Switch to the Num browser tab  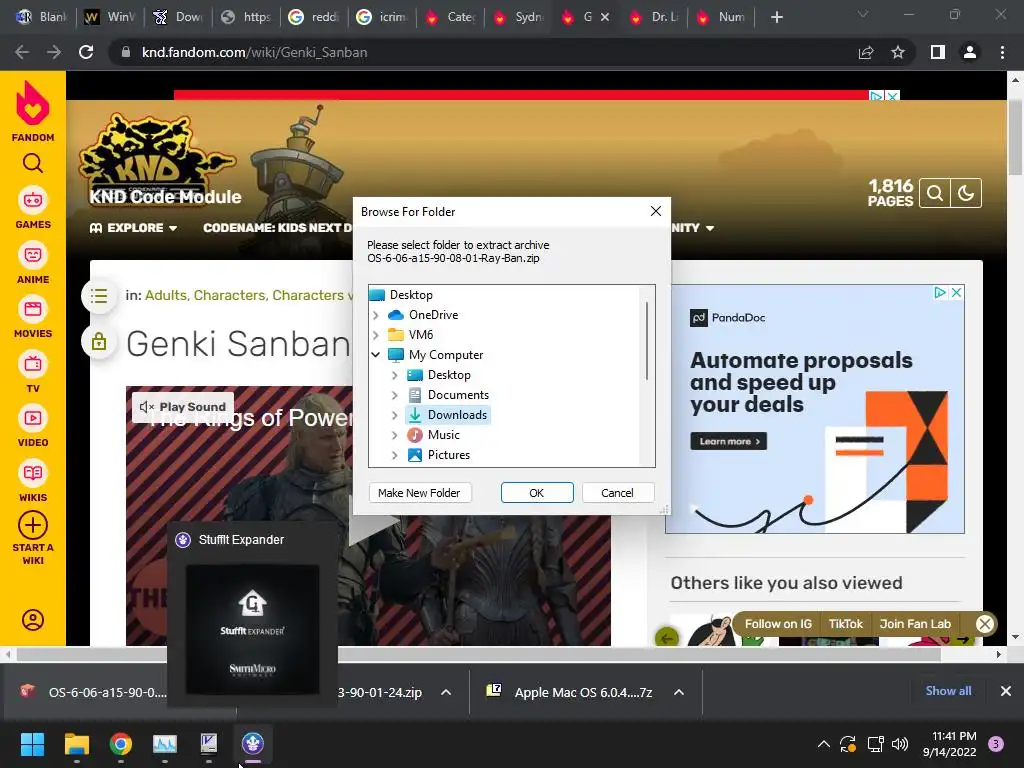[723, 17]
